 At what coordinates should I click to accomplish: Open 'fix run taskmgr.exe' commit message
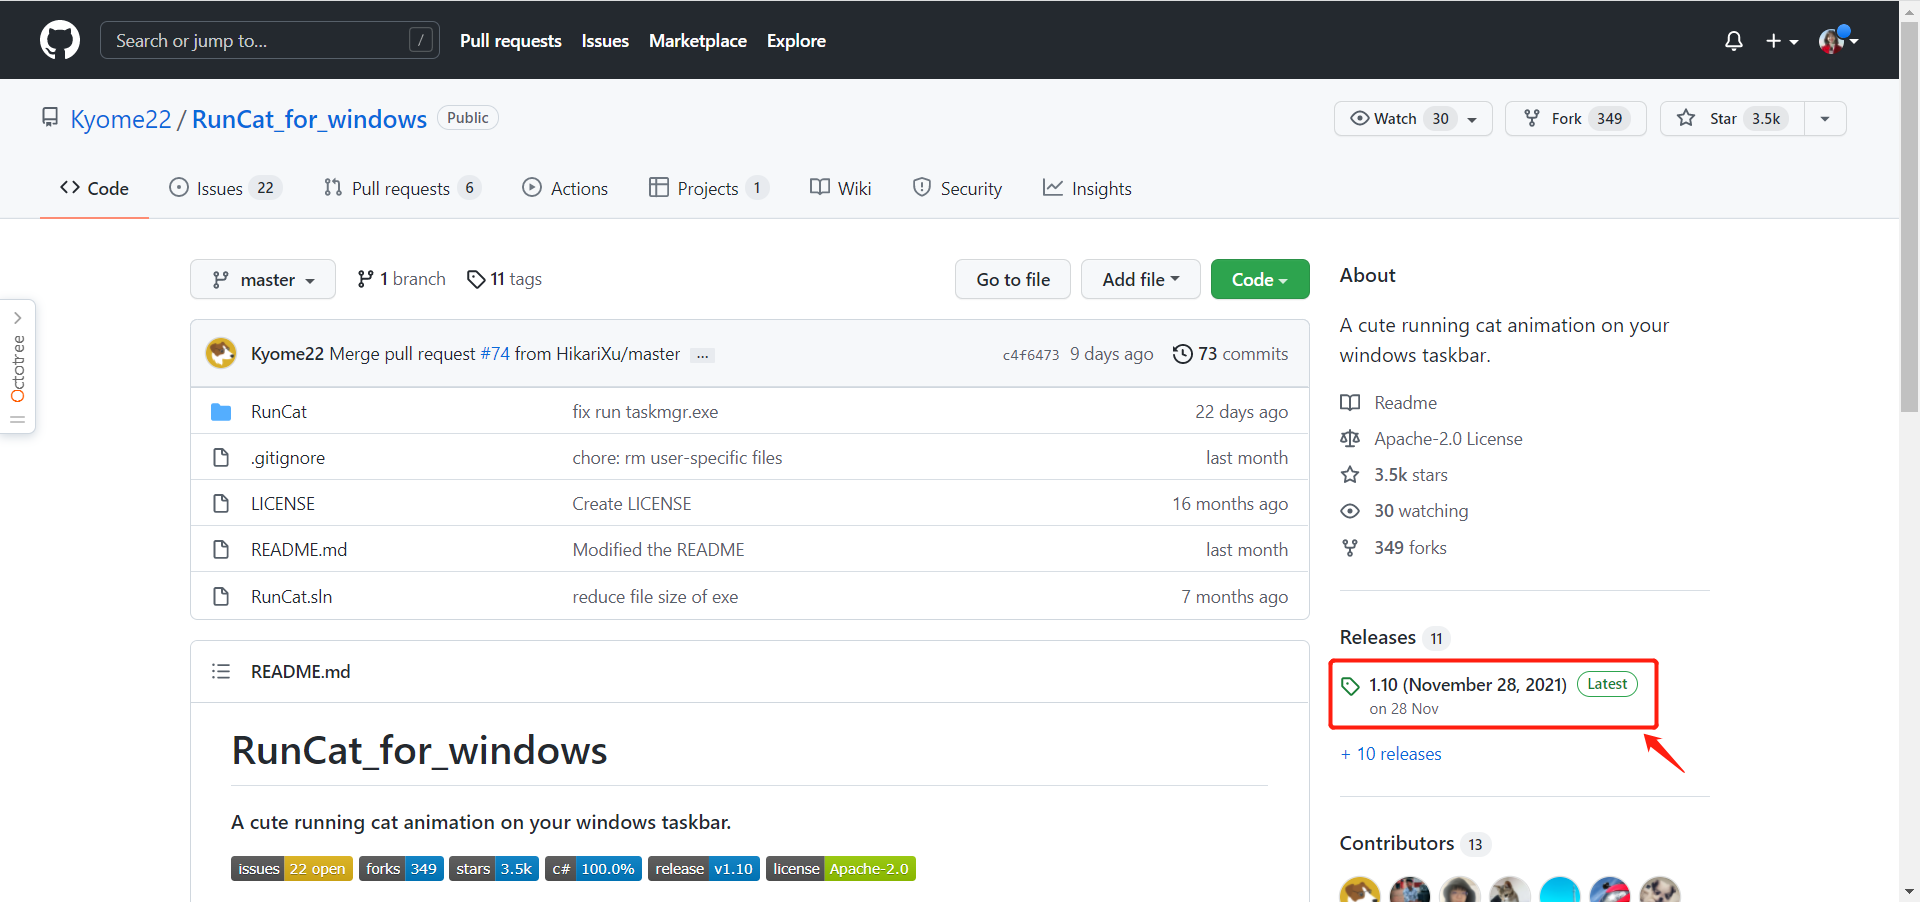[645, 412]
